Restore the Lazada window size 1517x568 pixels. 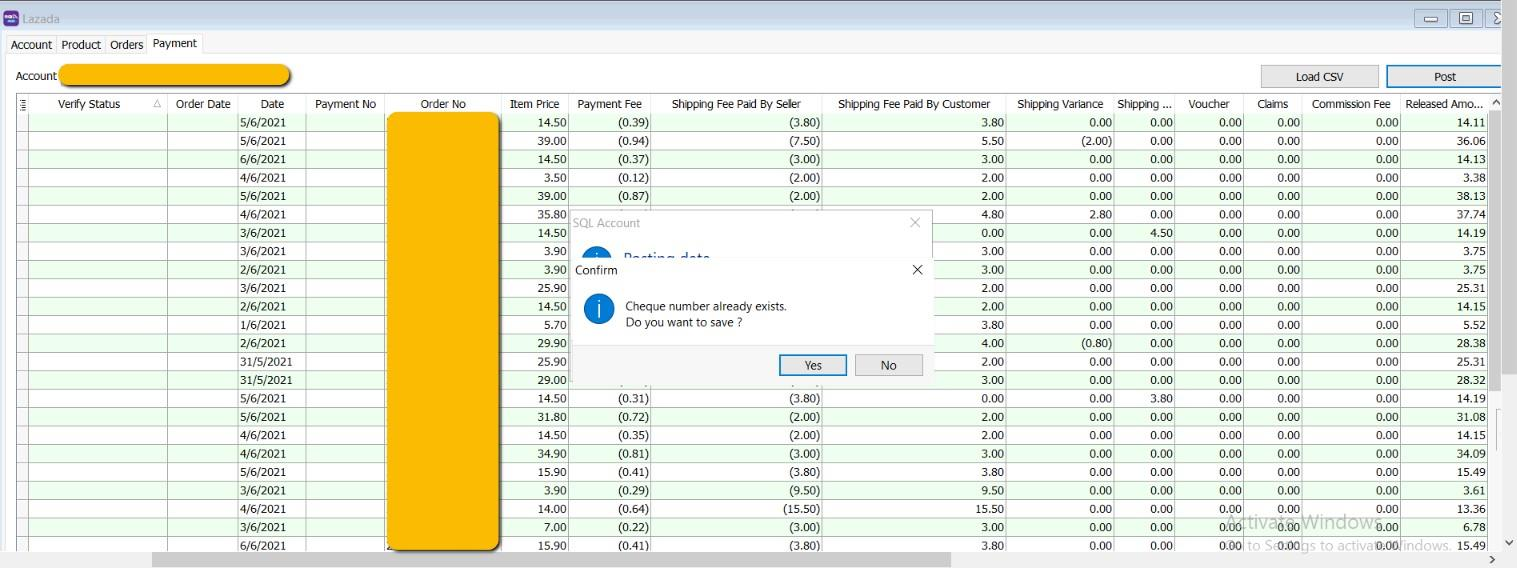pyautogui.click(x=1466, y=18)
